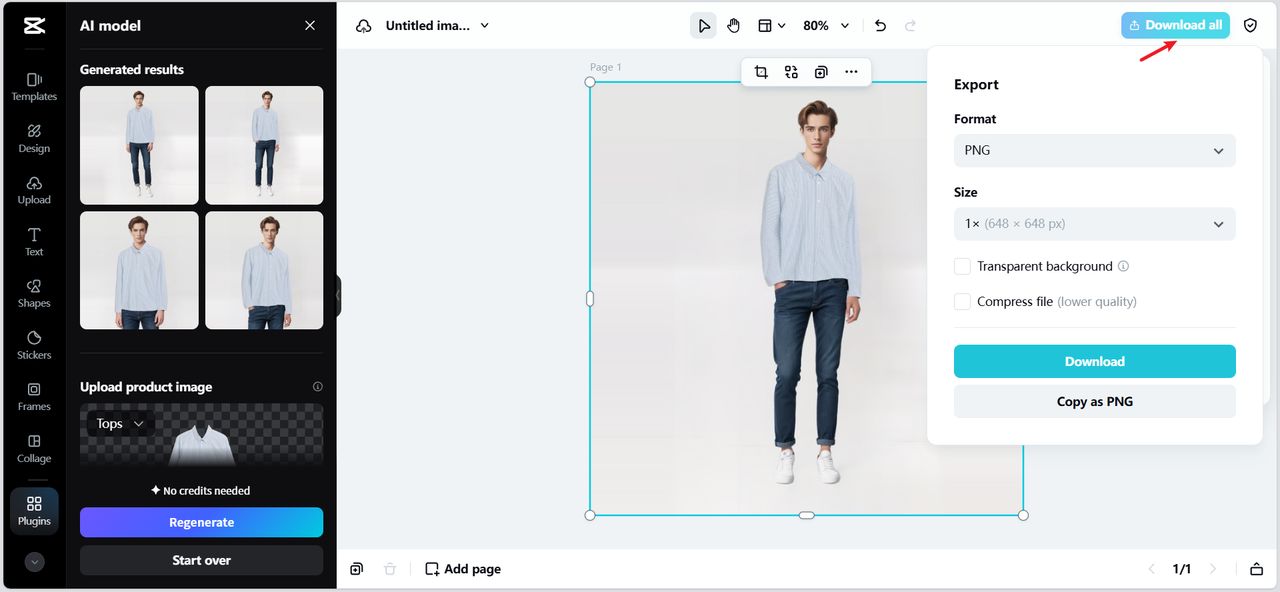Open the Size 1× dropdown
Image resolution: width=1280 pixels, height=592 pixels.
click(1095, 224)
